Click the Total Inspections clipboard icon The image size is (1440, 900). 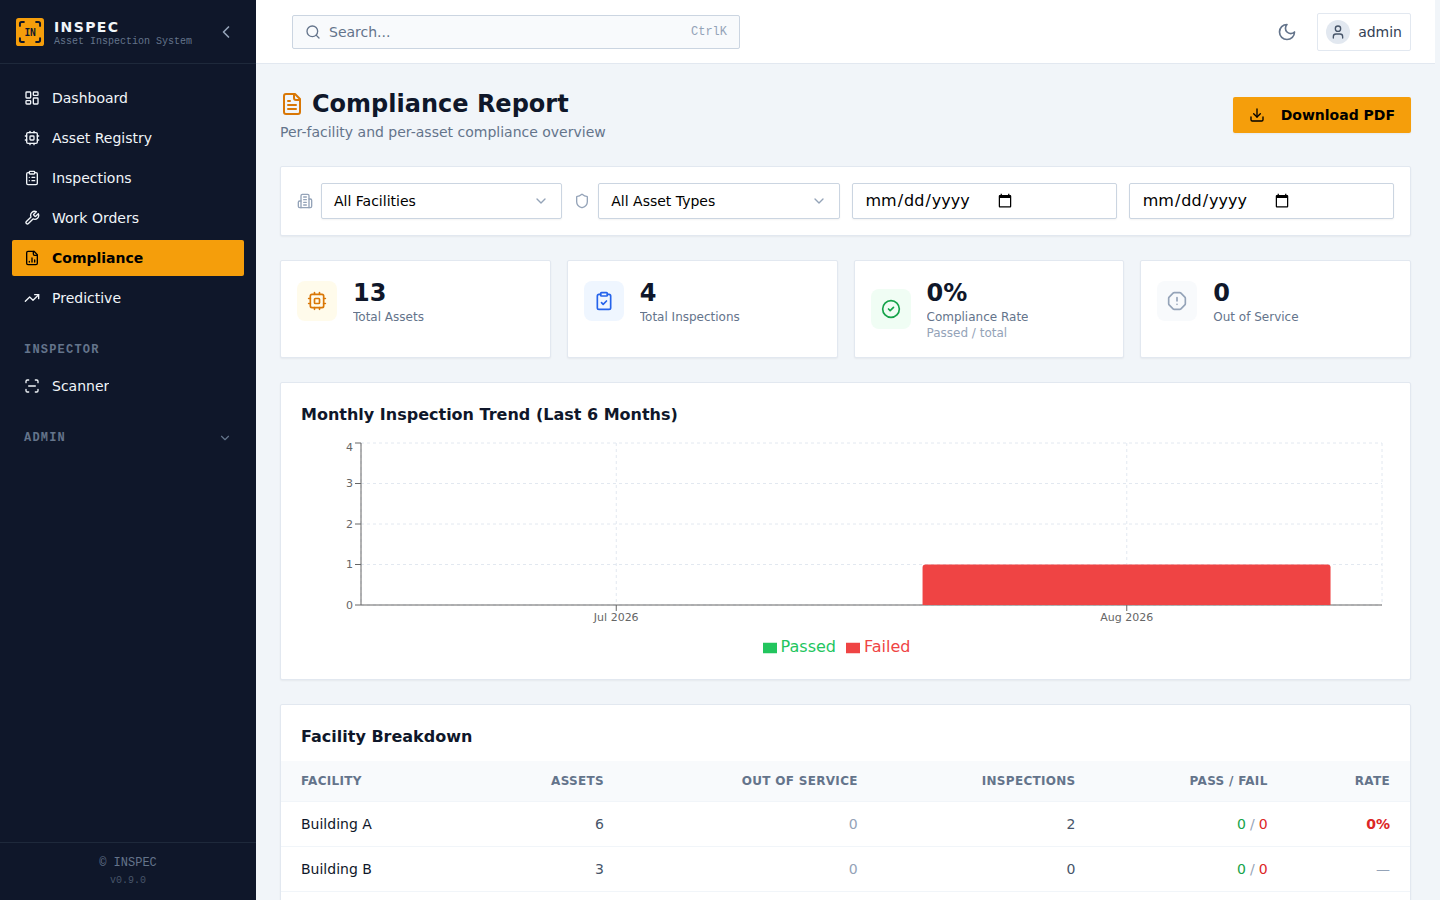tap(604, 301)
